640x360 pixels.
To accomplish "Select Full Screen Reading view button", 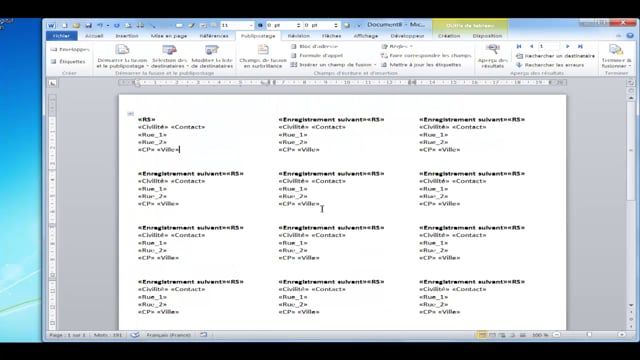I will tap(493, 335).
